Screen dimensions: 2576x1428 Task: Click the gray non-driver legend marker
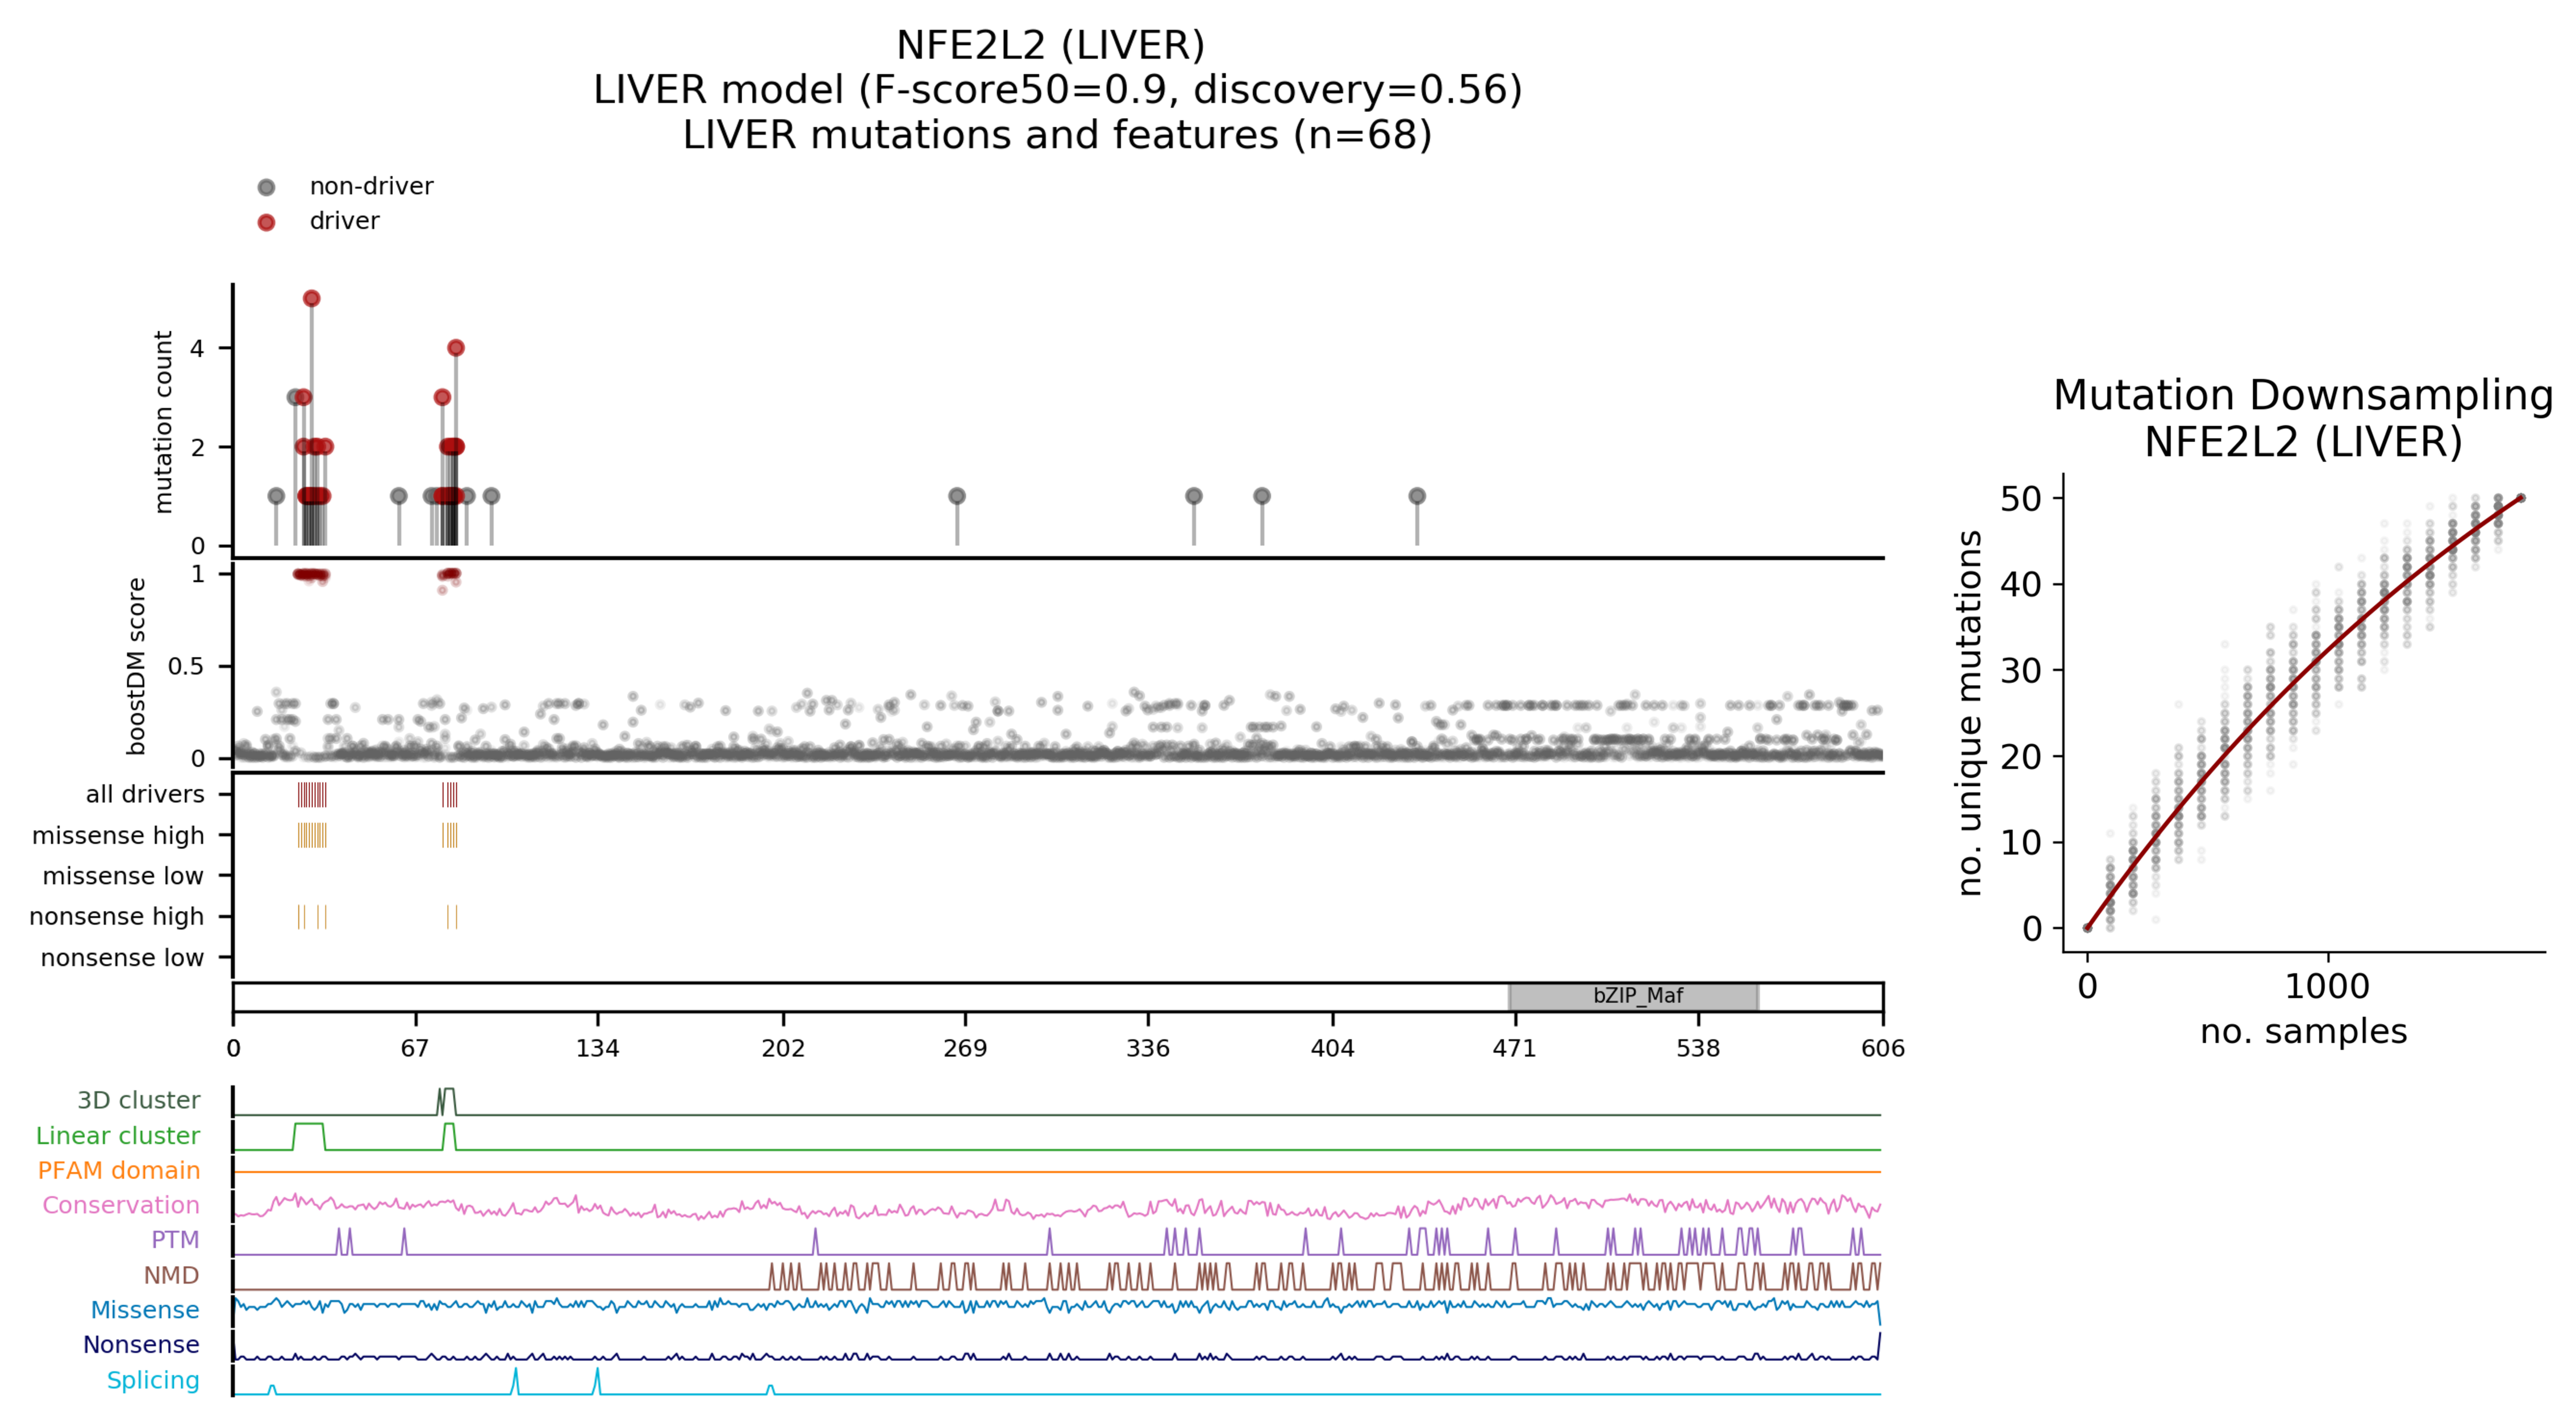pos(266,187)
